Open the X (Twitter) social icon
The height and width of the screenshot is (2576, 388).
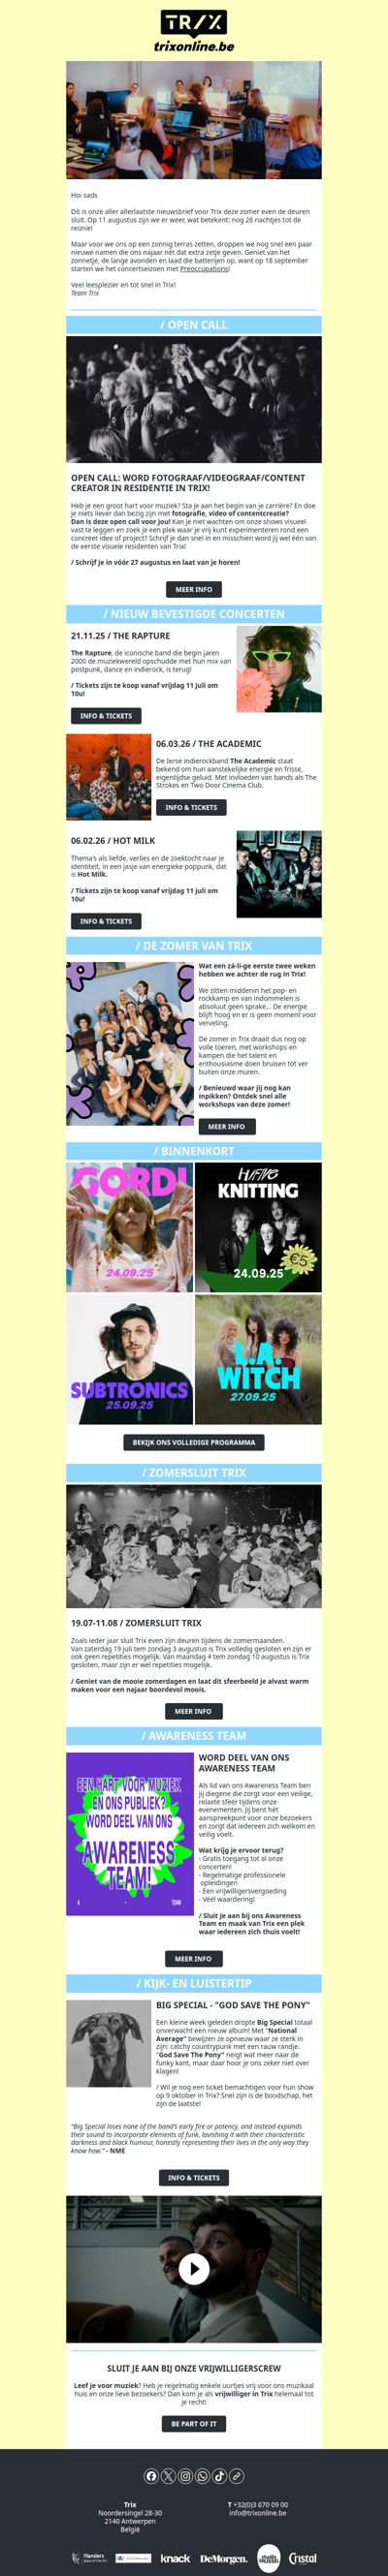click(x=168, y=2476)
